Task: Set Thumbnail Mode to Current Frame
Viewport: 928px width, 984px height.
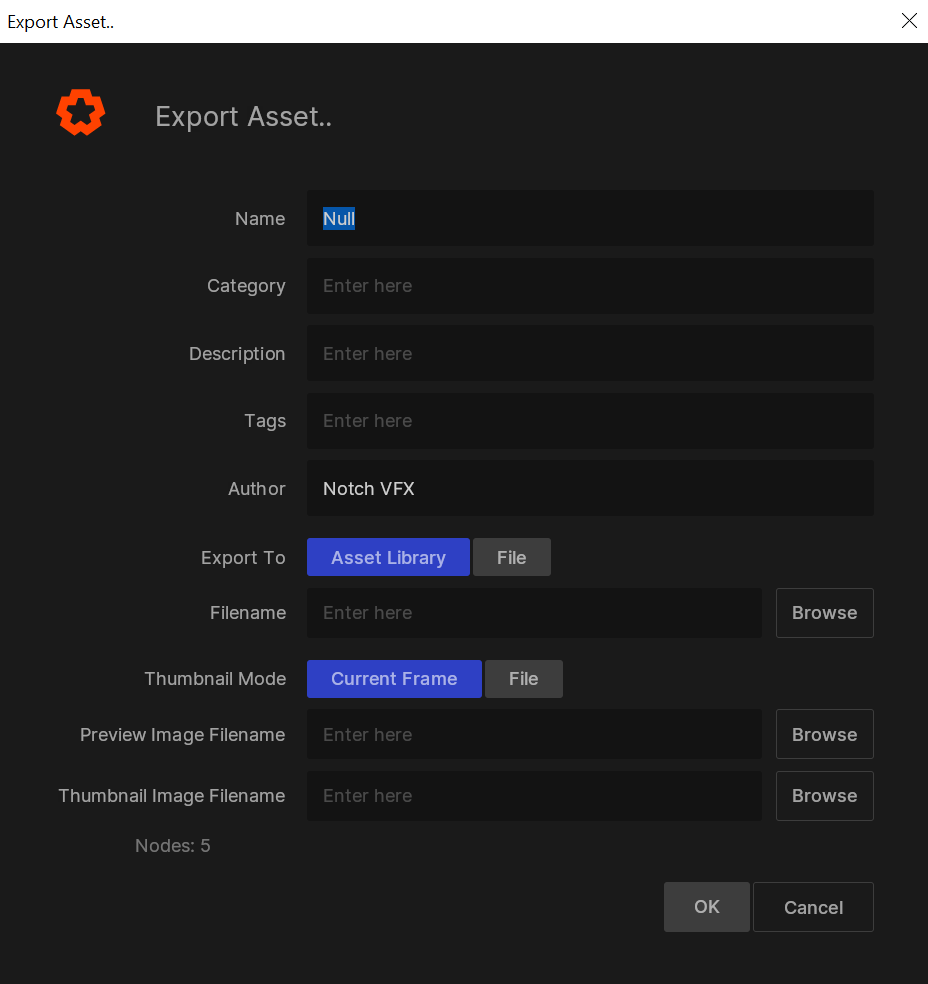Action: [394, 678]
